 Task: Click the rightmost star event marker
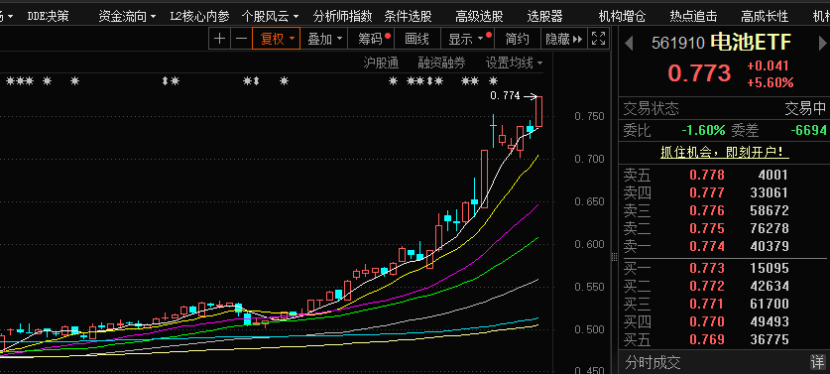coord(493,81)
